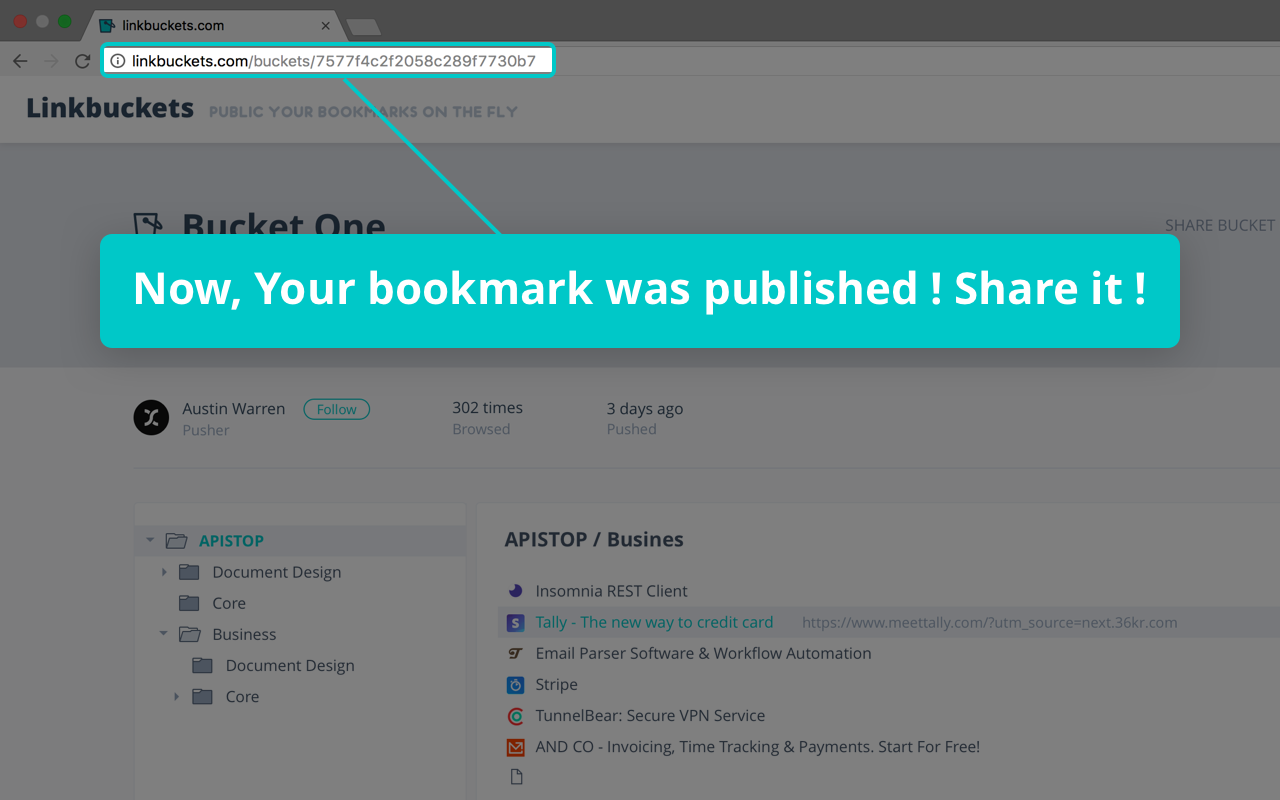Image resolution: width=1280 pixels, height=800 pixels.
Task: Click the Stripe bookmark favicon
Action: coord(516,685)
